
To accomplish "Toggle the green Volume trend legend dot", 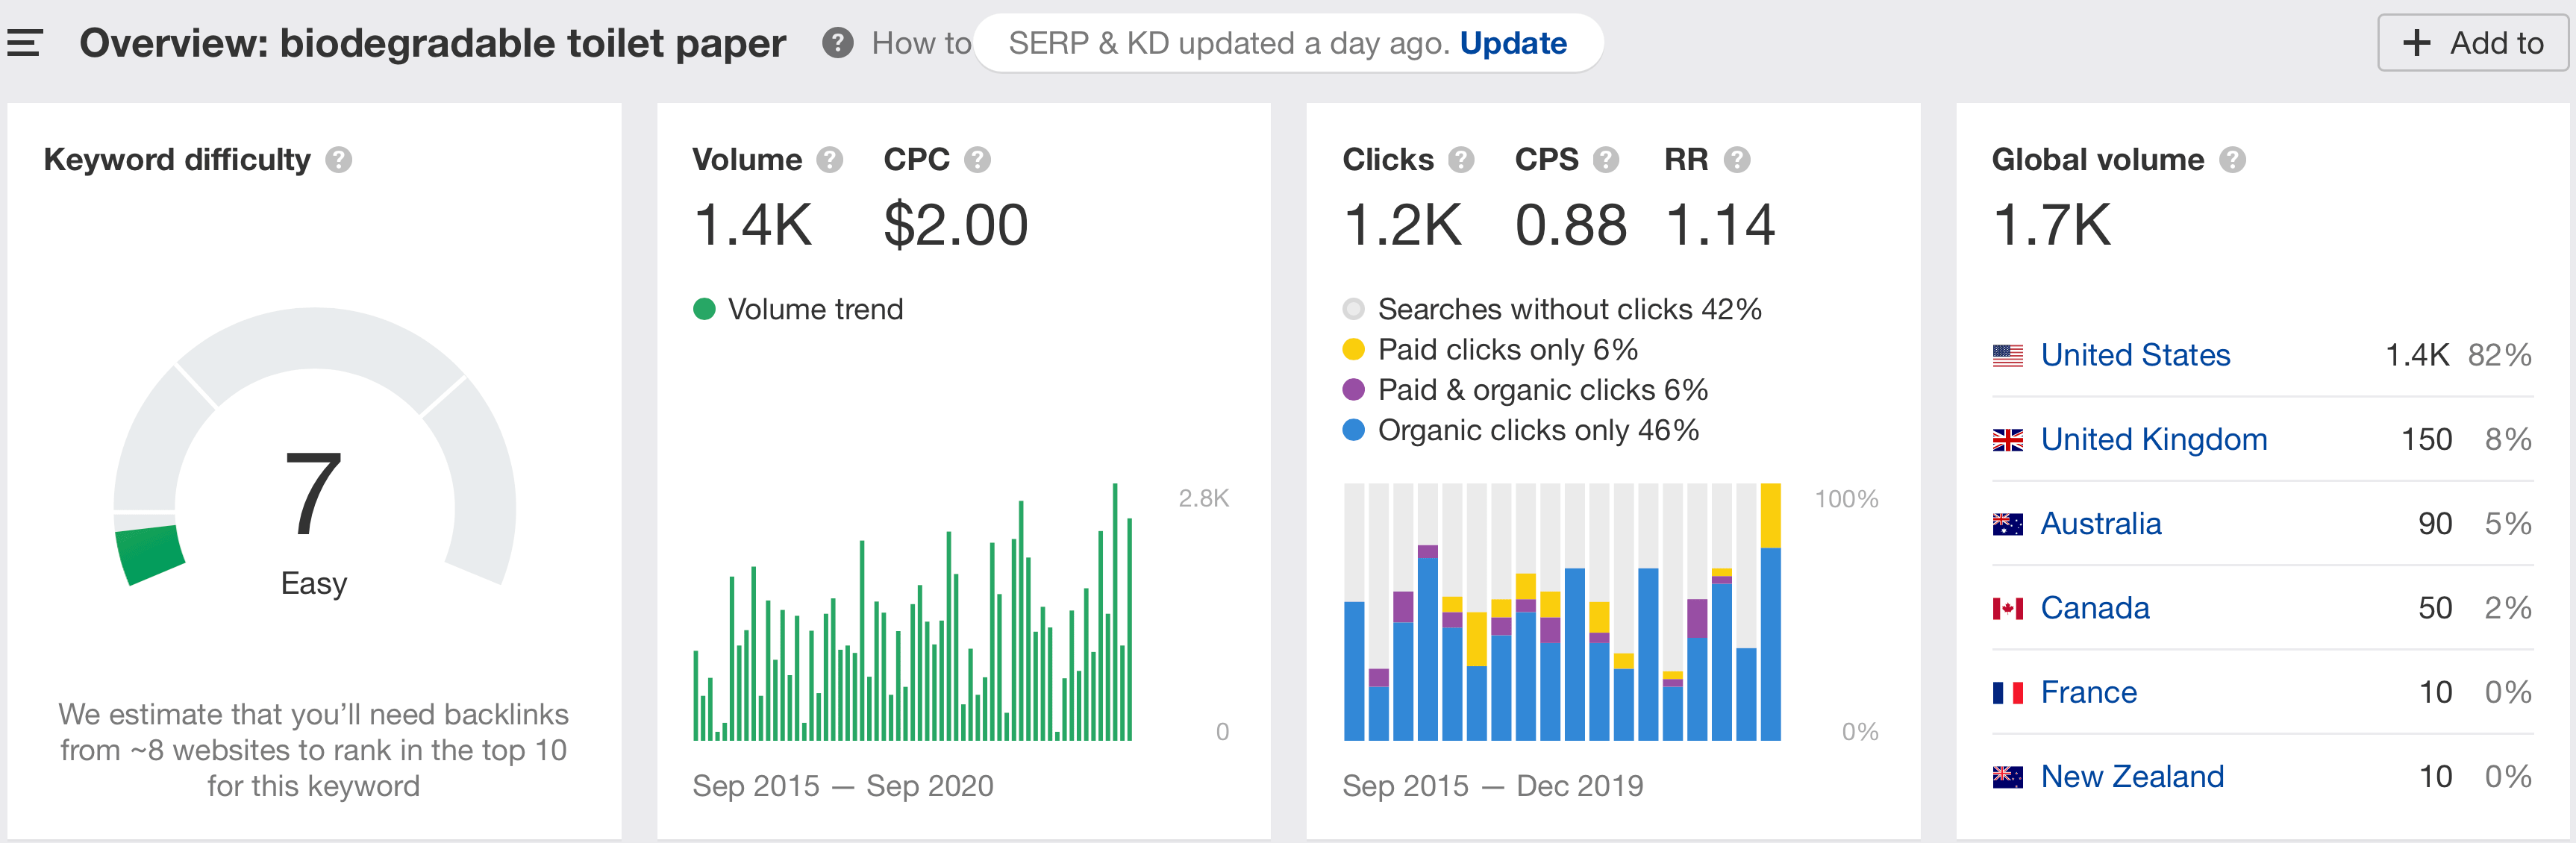I will [704, 309].
